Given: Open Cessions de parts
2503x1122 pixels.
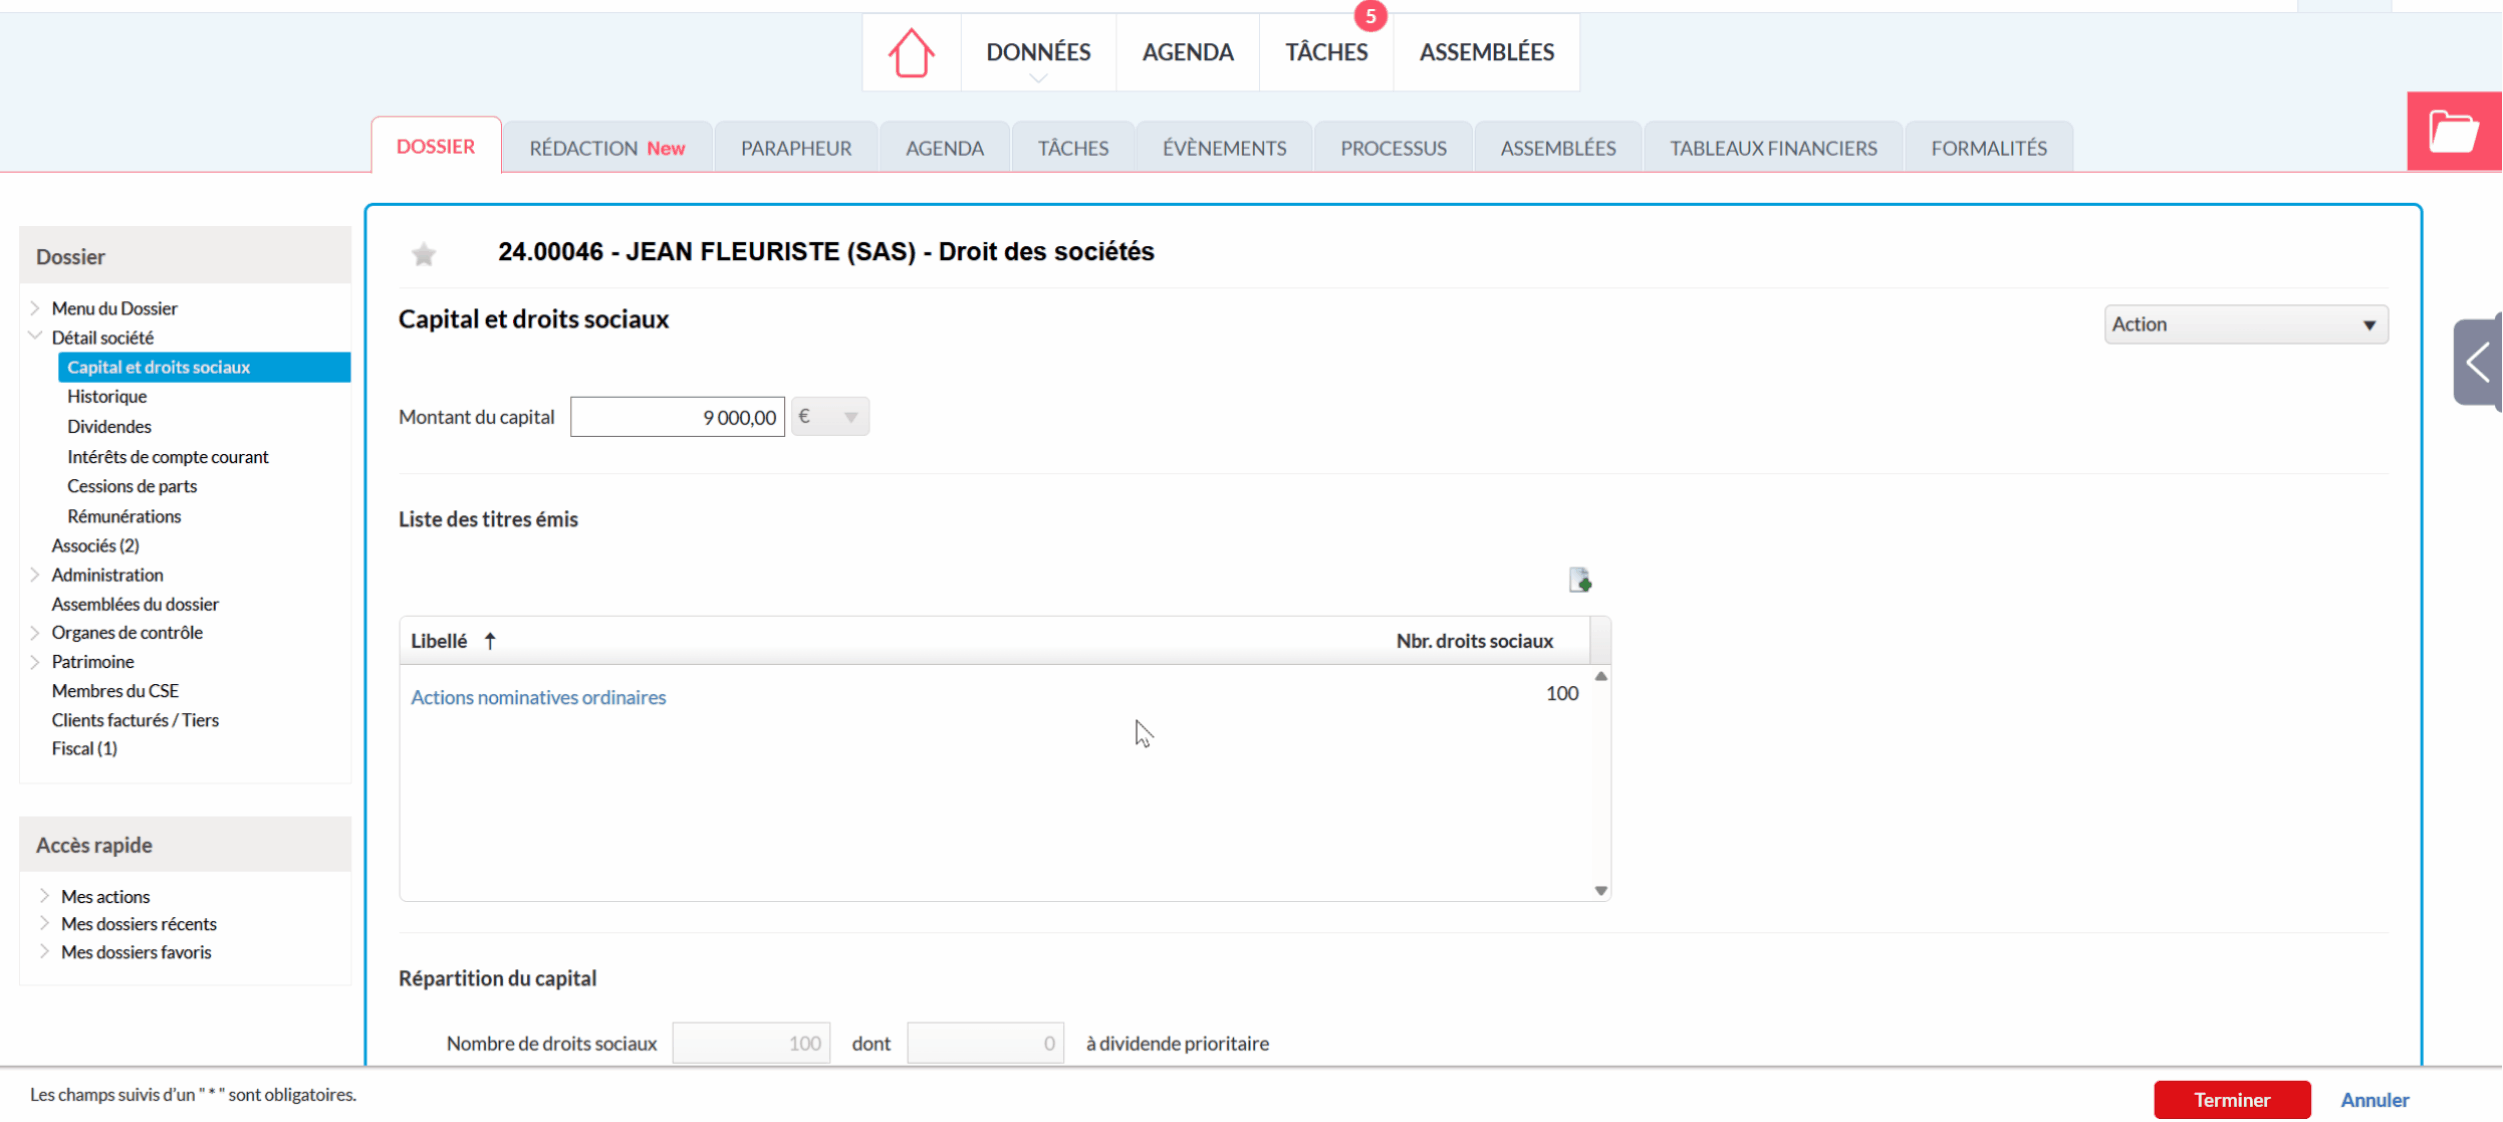Looking at the screenshot, I should tap(132, 486).
